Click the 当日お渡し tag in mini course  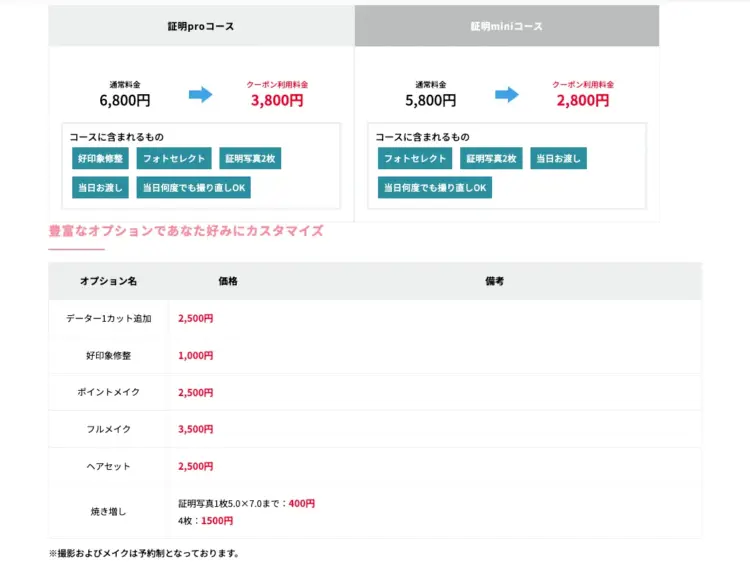click(x=558, y=158)
